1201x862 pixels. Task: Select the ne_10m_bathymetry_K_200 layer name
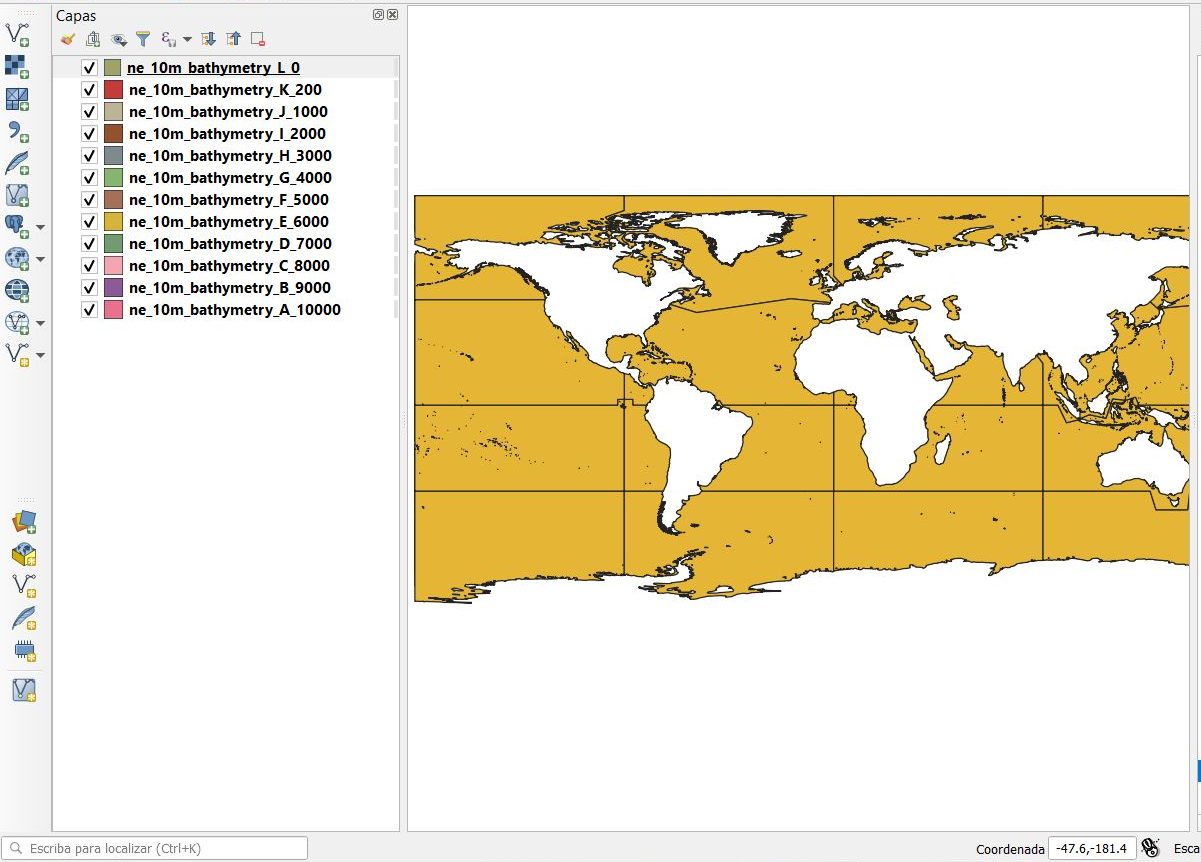[x=225, y=90]
